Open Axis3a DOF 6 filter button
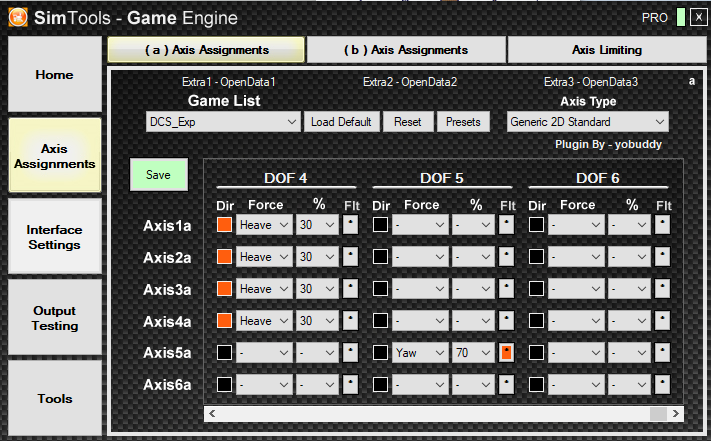 tap(662, 289)
